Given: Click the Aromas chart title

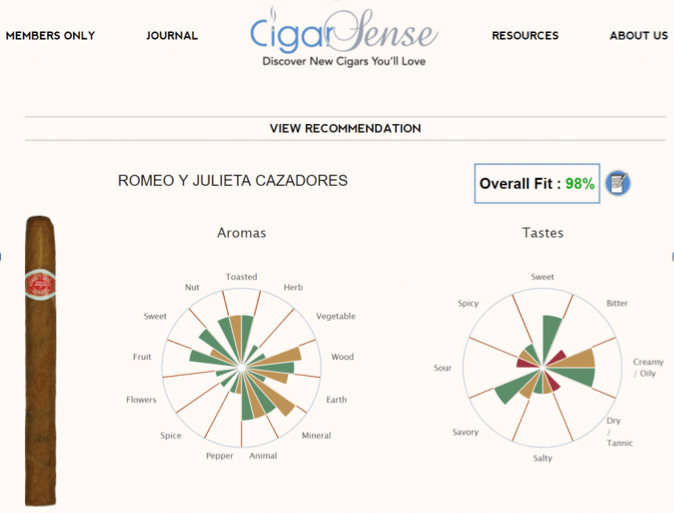Looking at the screenshot, I should [242, 233].
